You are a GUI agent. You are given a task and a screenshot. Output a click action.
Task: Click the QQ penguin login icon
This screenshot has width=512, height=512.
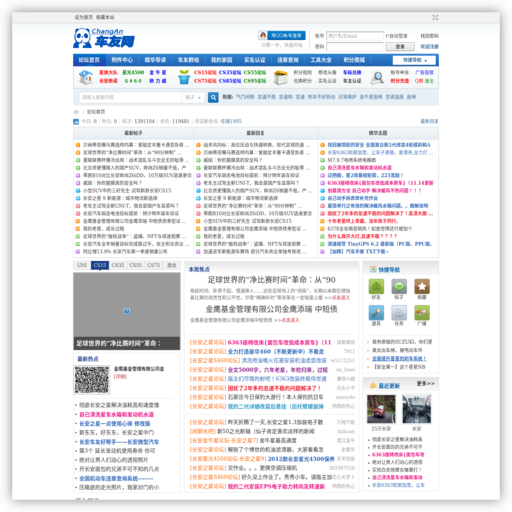263,35
